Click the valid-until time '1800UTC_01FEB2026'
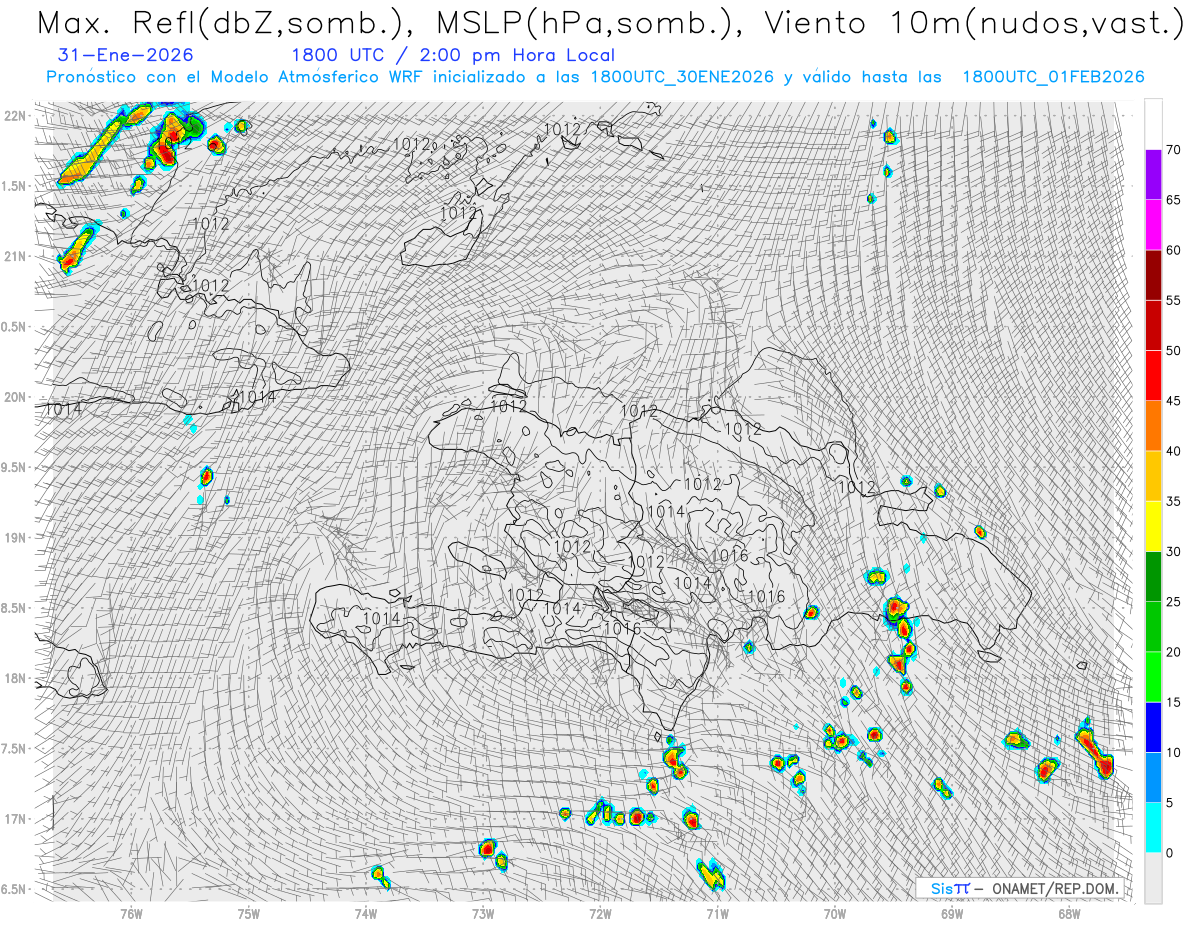This screenshot has height=927, width=1200. (1053, 78)
